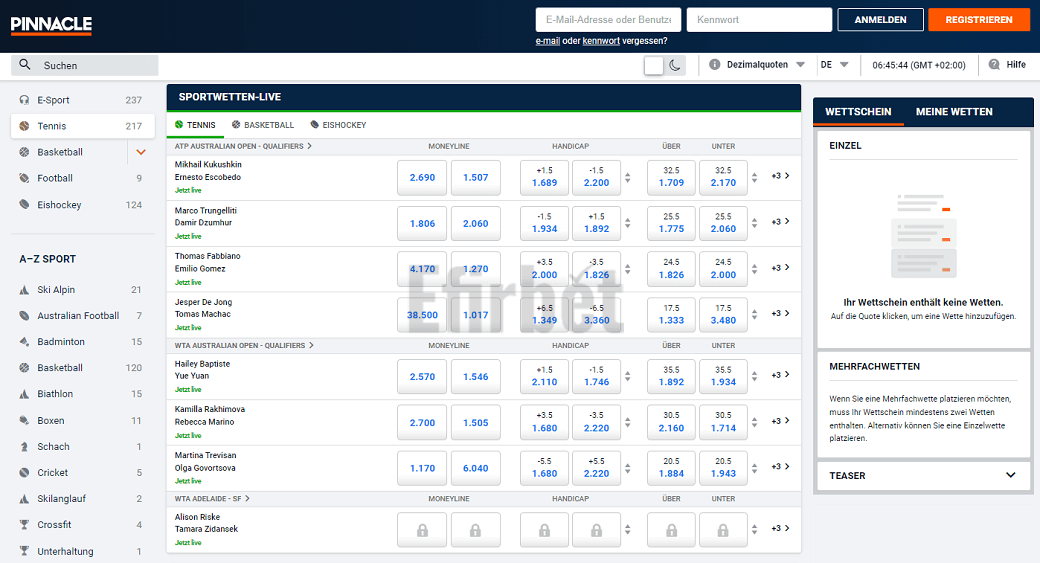The image size is (1040, 563).
Task: Select Über 35.5 at 1.892
Action: 671,377
